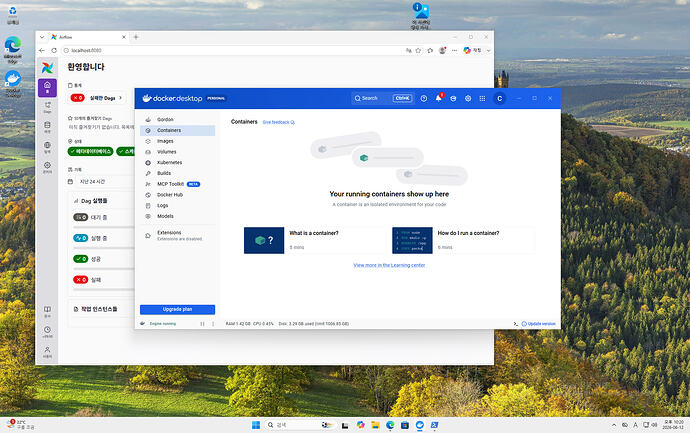Click the Docker Desktop help icon

423,99
